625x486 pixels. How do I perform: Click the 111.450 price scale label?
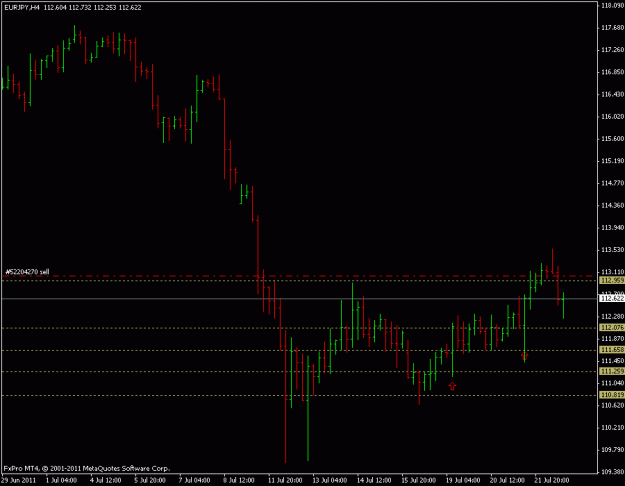[612, 361]
